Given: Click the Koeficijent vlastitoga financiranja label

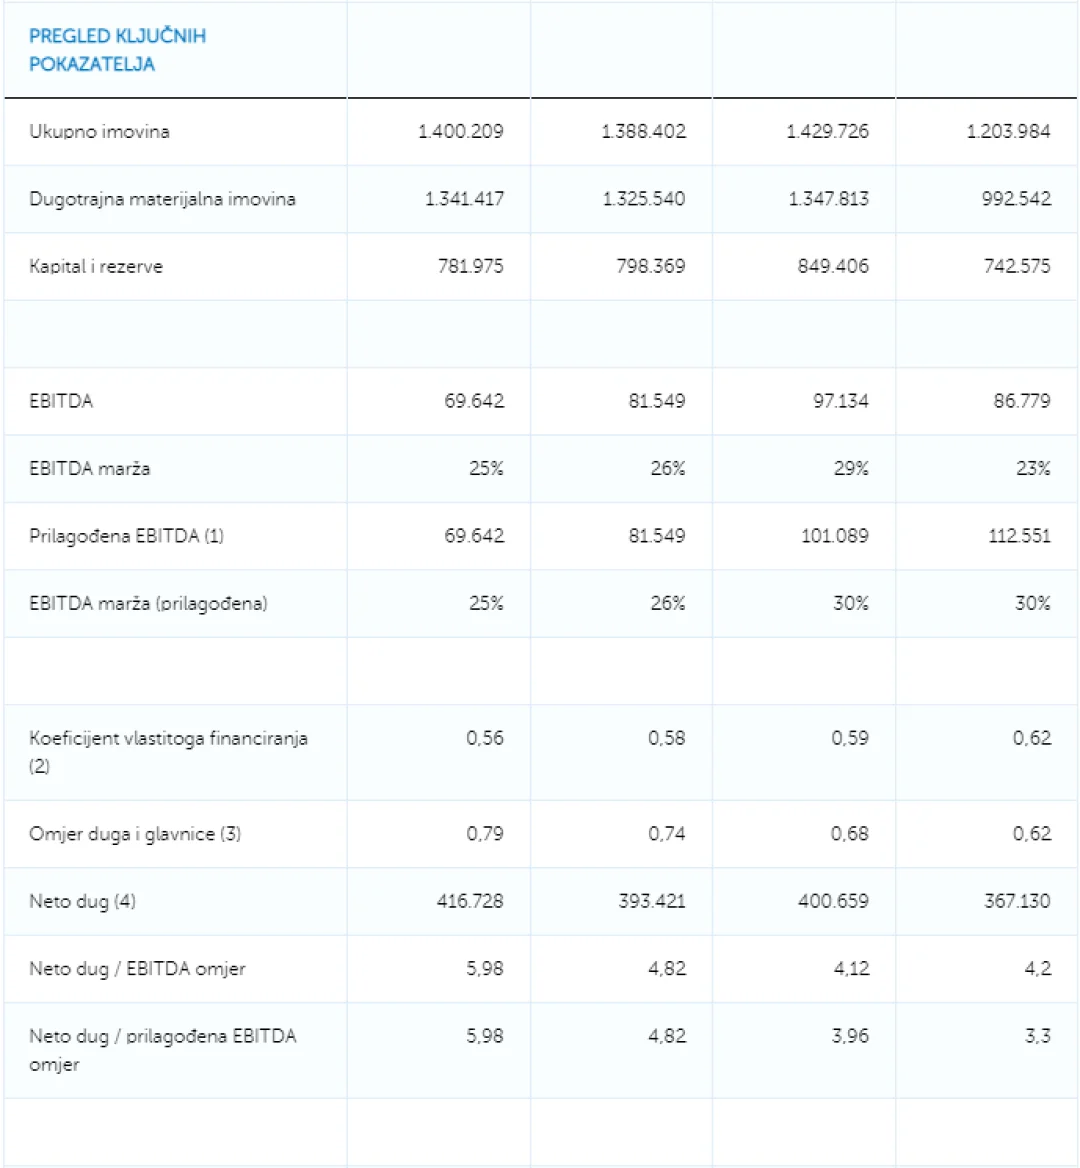Looking at the screenshot, I should [x=168, y=752].
